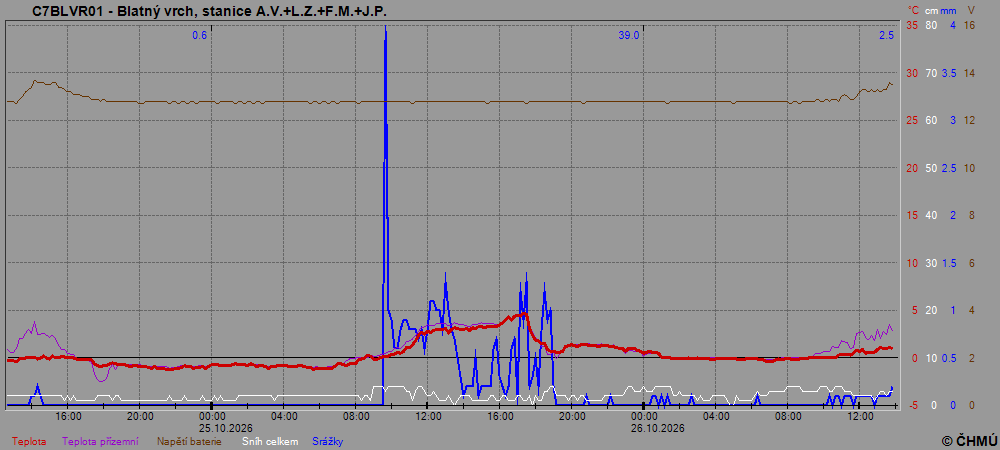Image resolution: width=1000 pixels, height=450 pixels.
Task: Click the 0.6 precipitation total label
Action: [200, 36]
